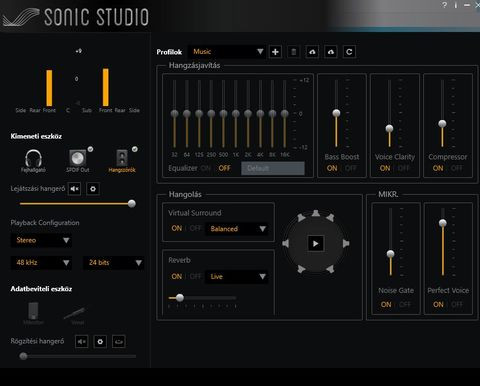Click the Compressor slider handle

pyautogui.click(x=442, y=124)
